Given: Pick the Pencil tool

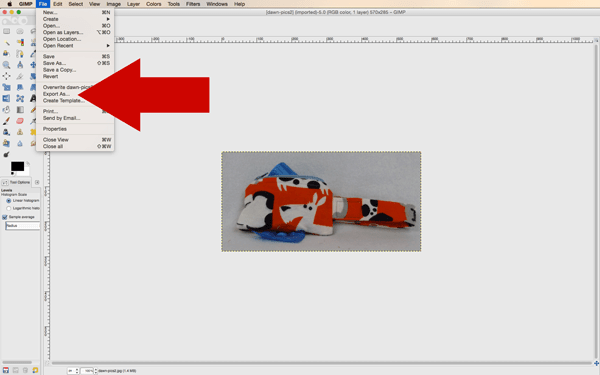Looking at the screenshot, I should click(x=33, y=109).
